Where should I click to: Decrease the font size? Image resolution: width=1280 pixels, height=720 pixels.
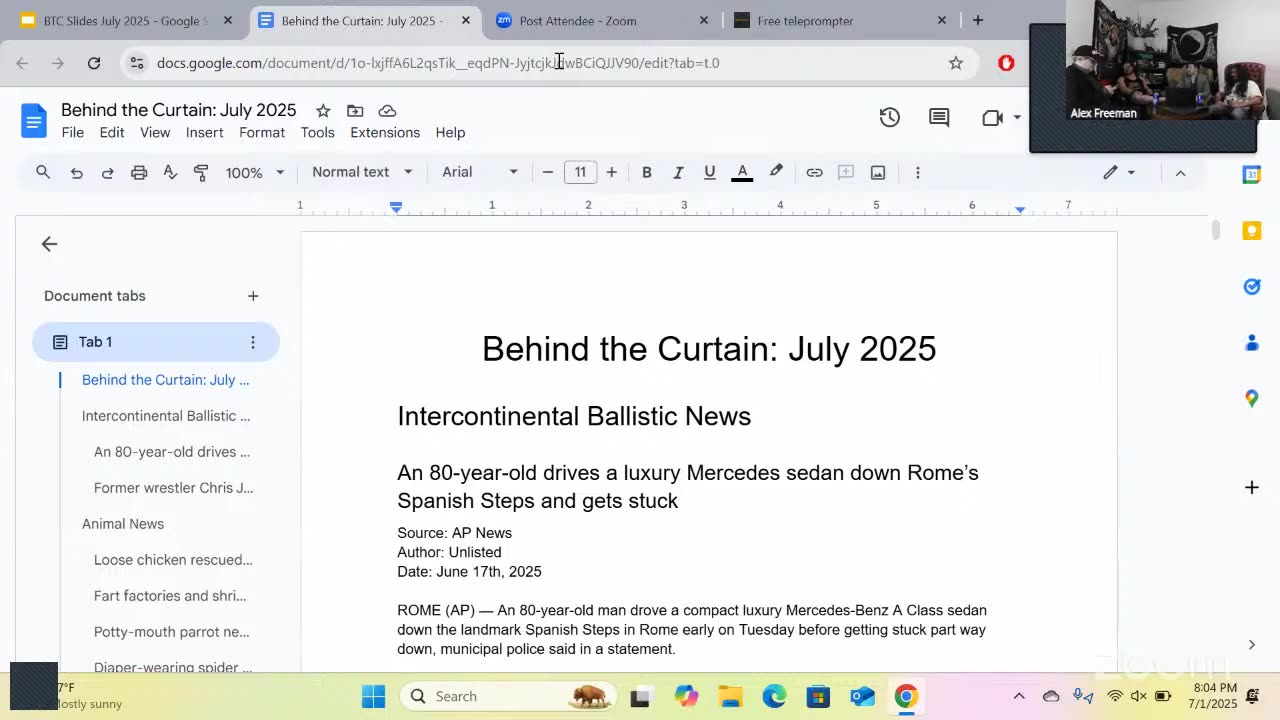point(547,172)
